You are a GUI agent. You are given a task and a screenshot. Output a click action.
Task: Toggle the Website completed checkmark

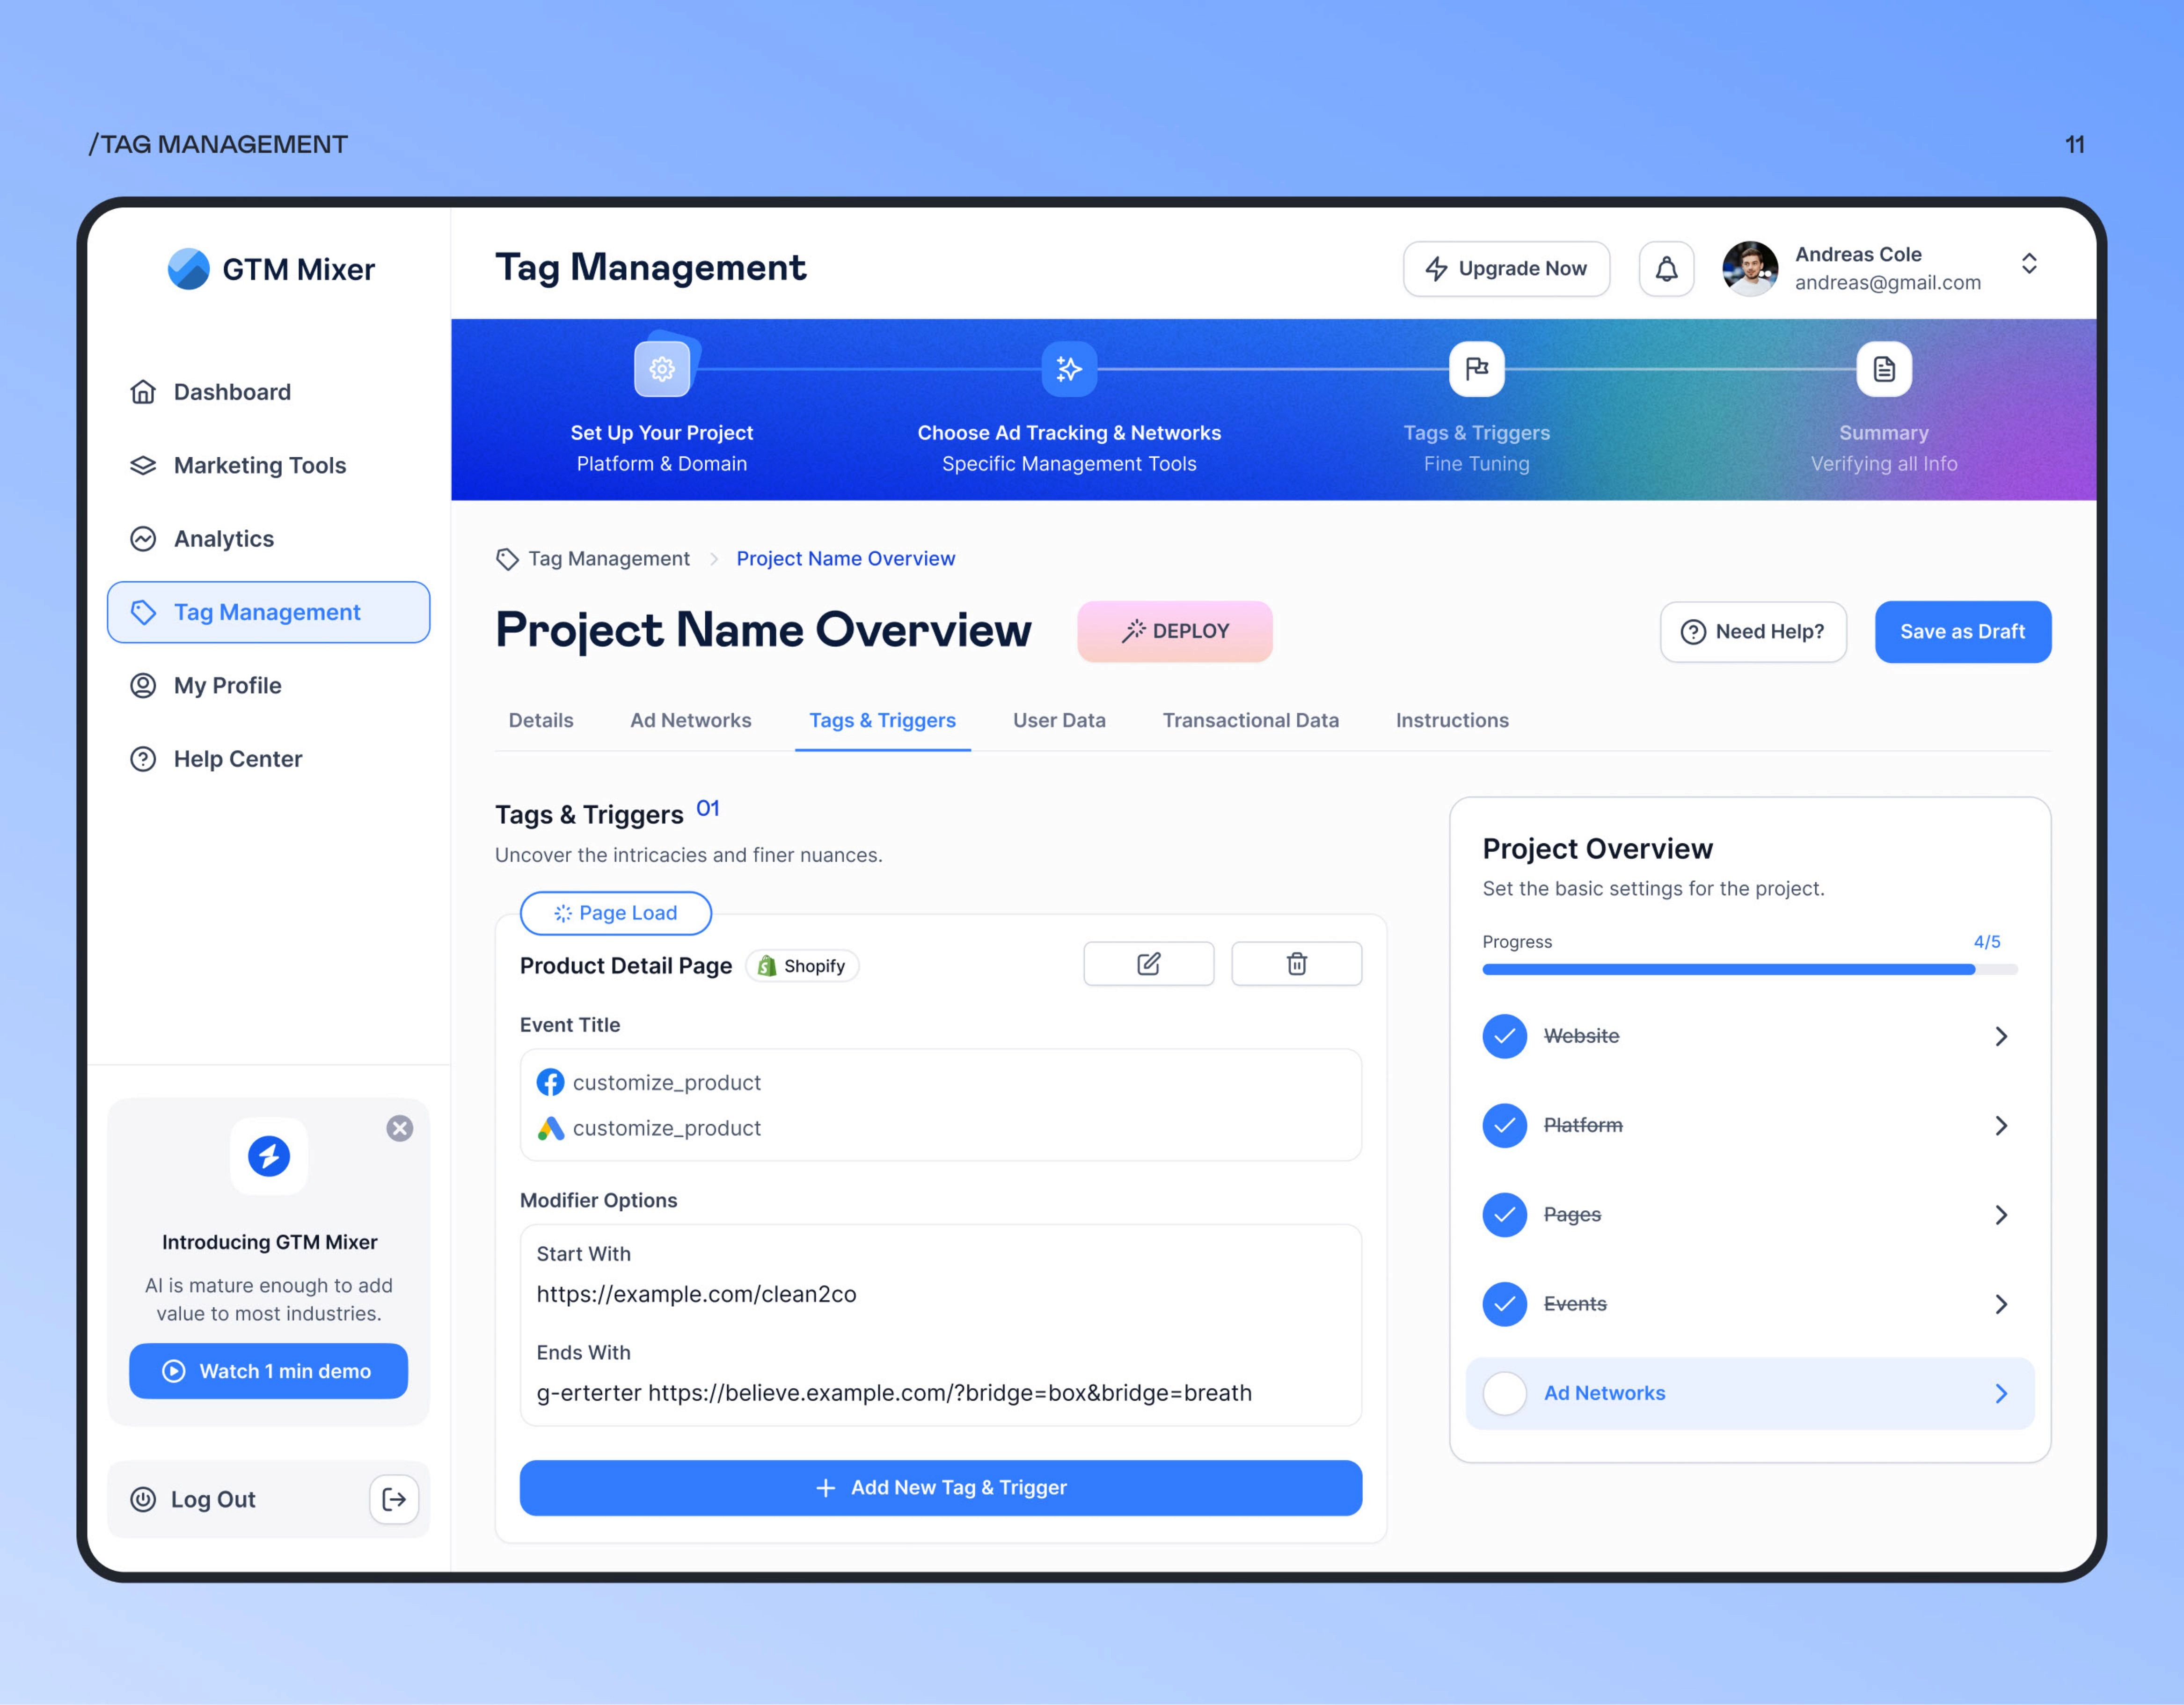click(1504, 1036)
